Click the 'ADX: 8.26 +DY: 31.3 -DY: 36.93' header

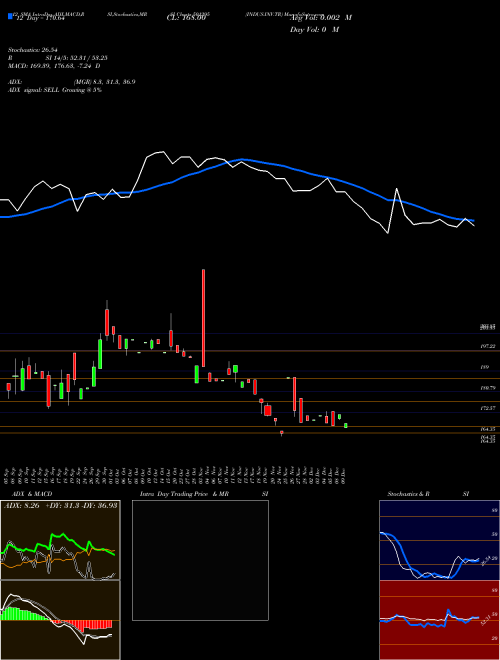point(60,505)
